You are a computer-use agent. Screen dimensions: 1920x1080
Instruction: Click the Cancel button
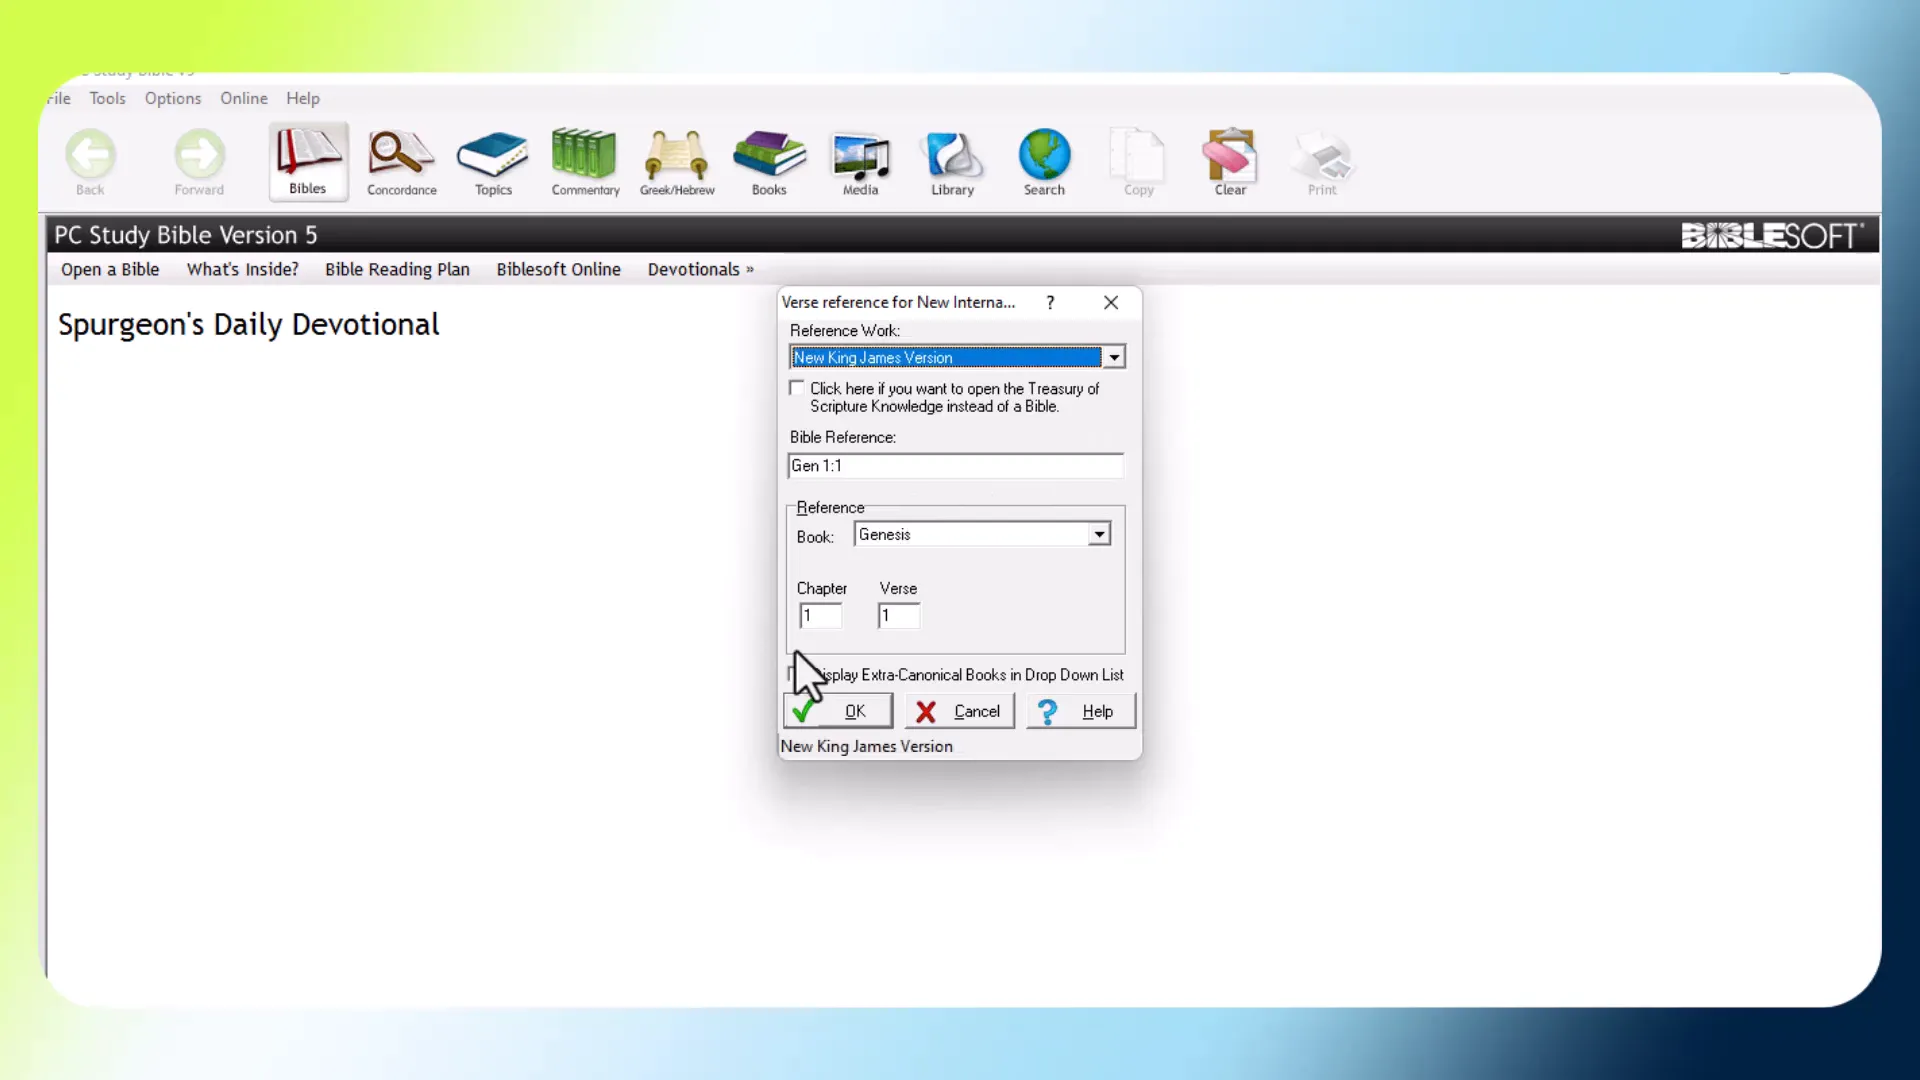coord(960,711)
